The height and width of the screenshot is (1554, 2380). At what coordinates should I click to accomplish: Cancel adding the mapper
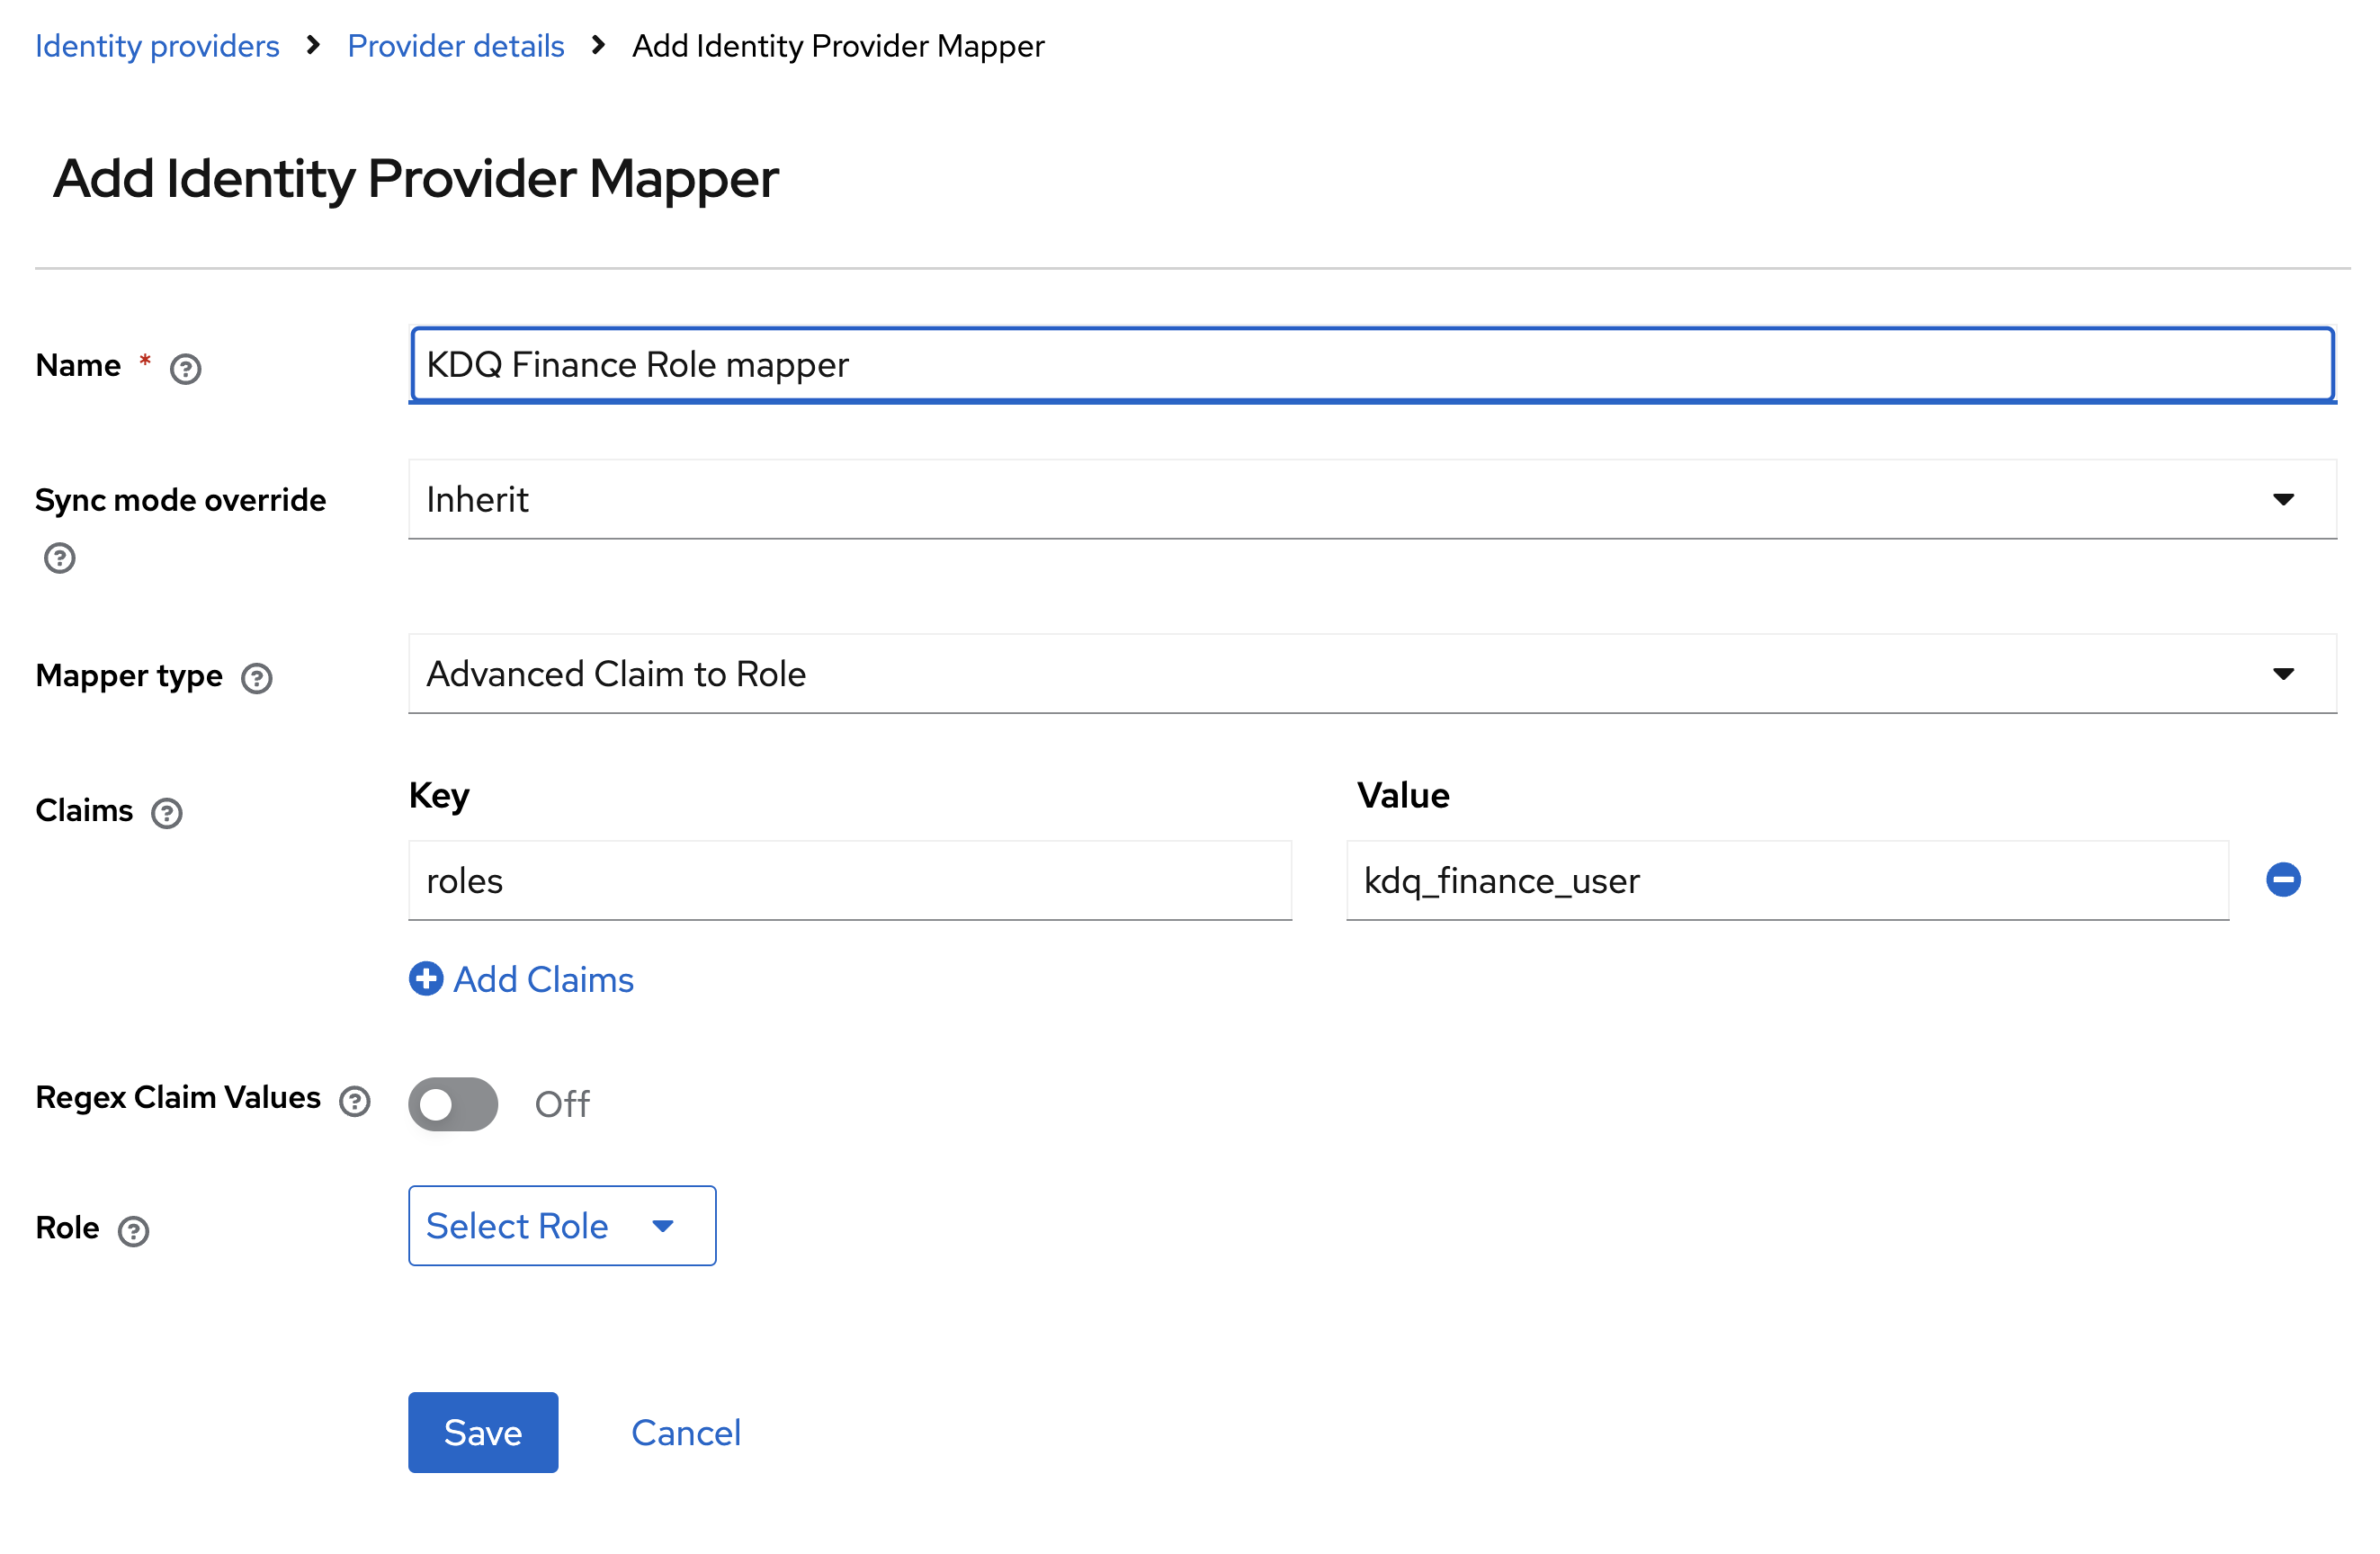(686, 1432)
